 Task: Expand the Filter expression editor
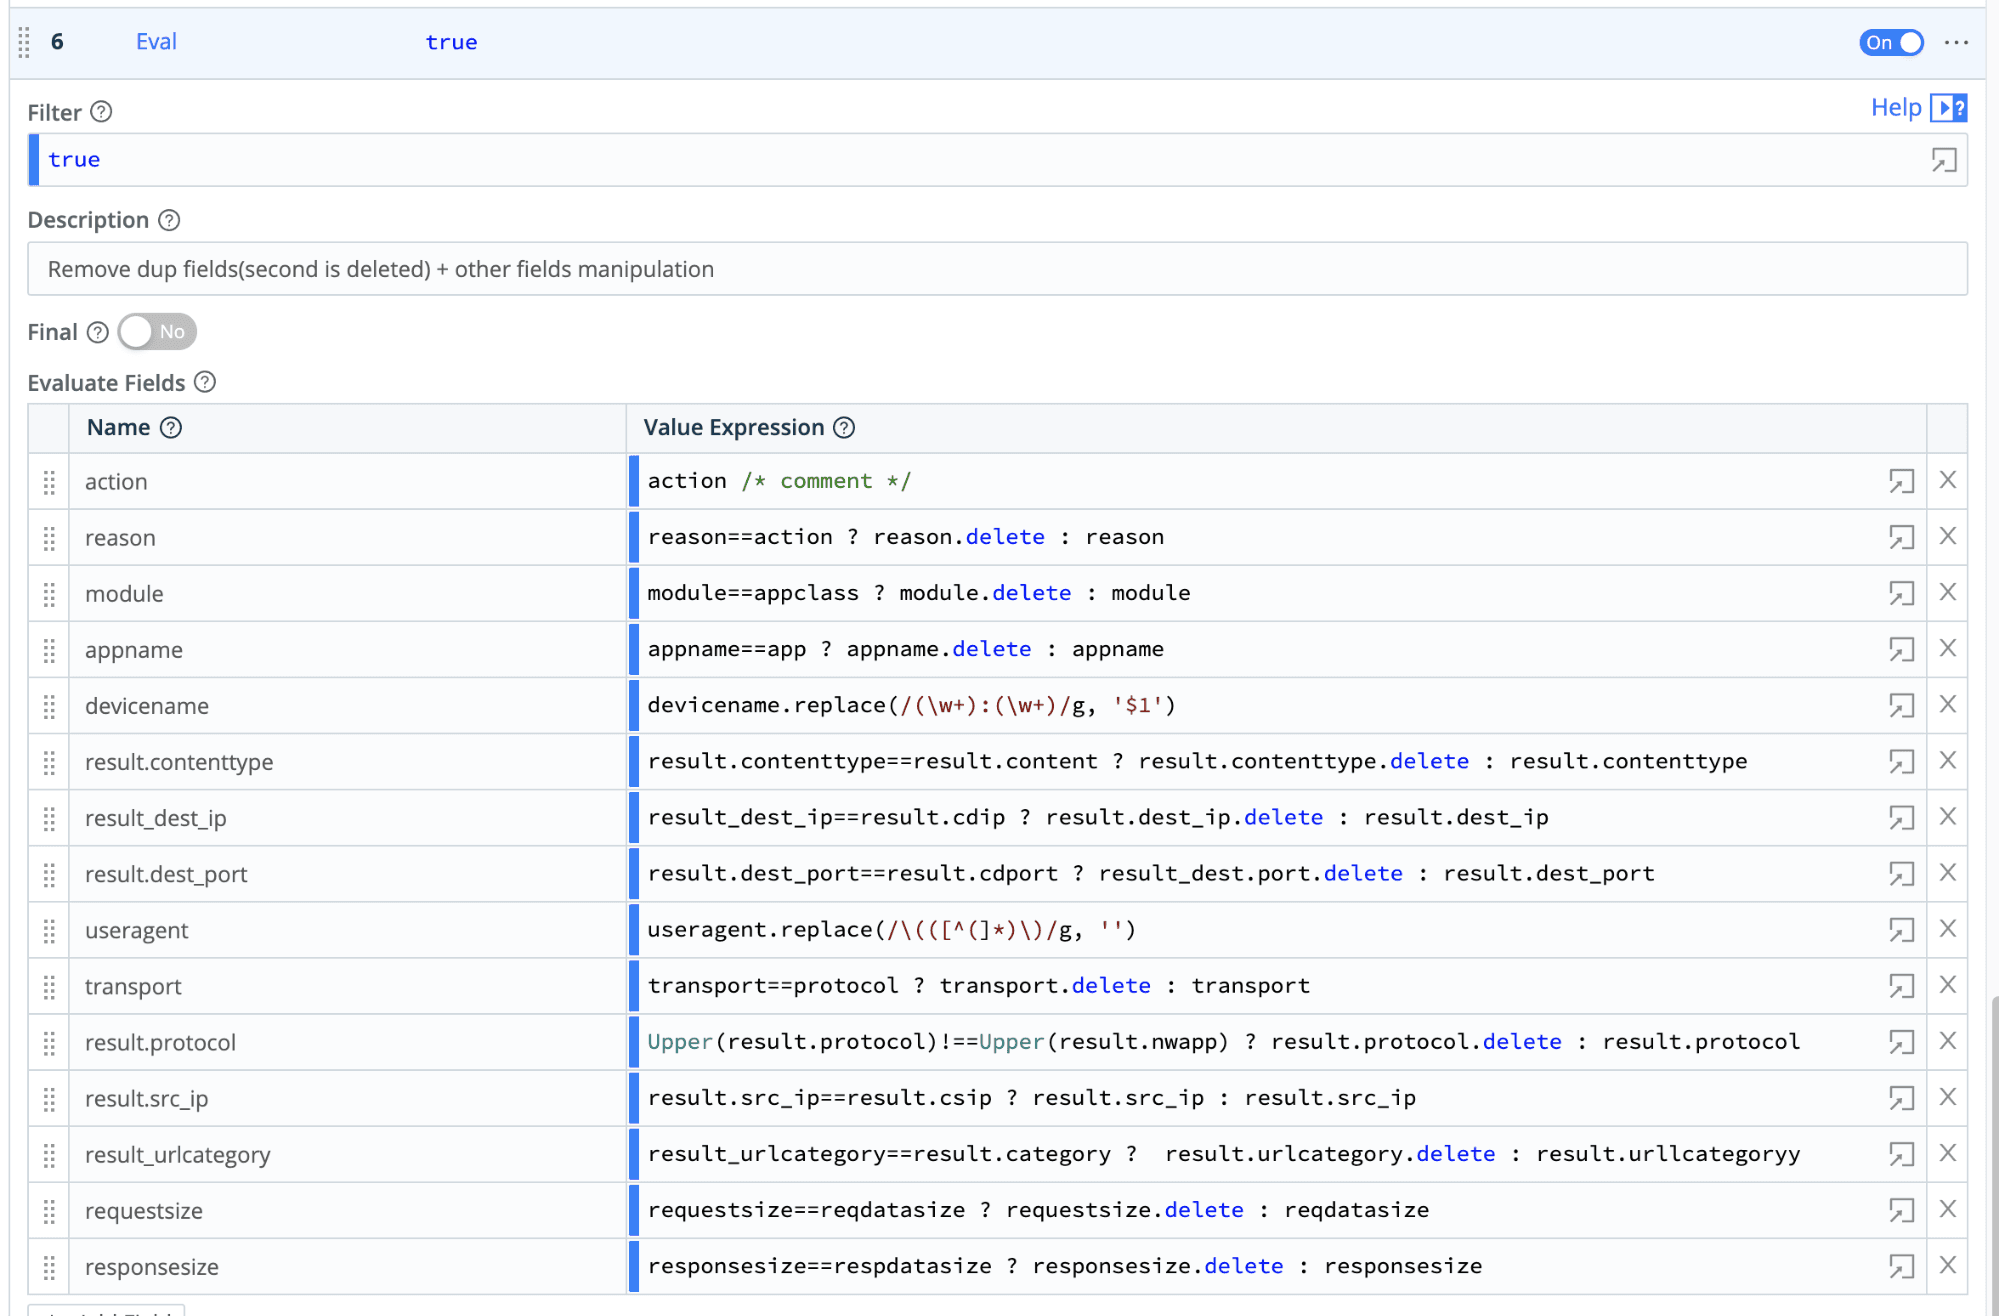(x=1943, y=160)
